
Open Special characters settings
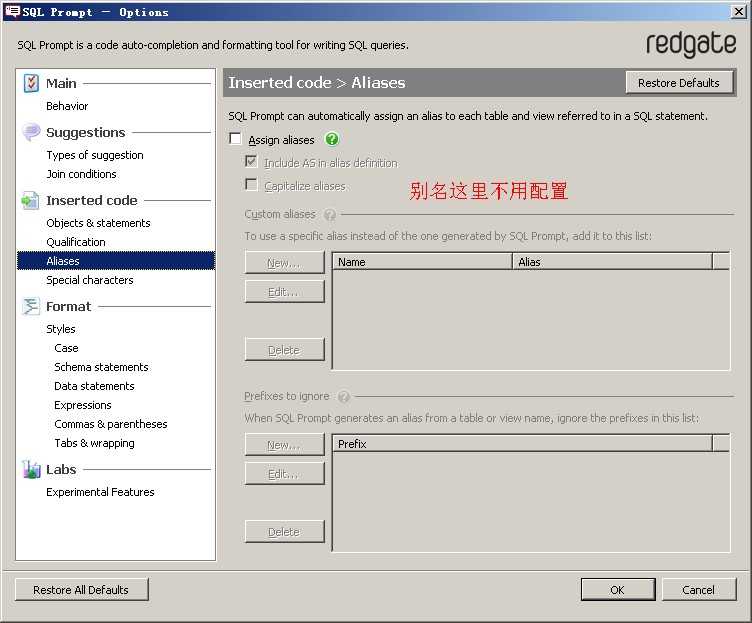click(90, 280)
